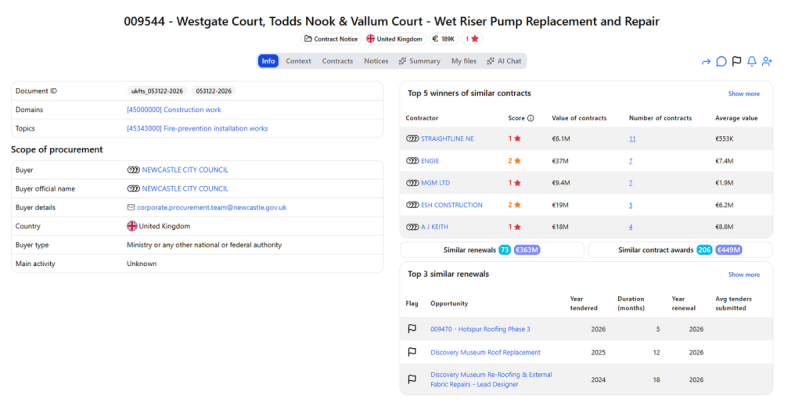Click the Similar contract awards button
The height and width of the screenshot is (400, 800).
(680, 250)
